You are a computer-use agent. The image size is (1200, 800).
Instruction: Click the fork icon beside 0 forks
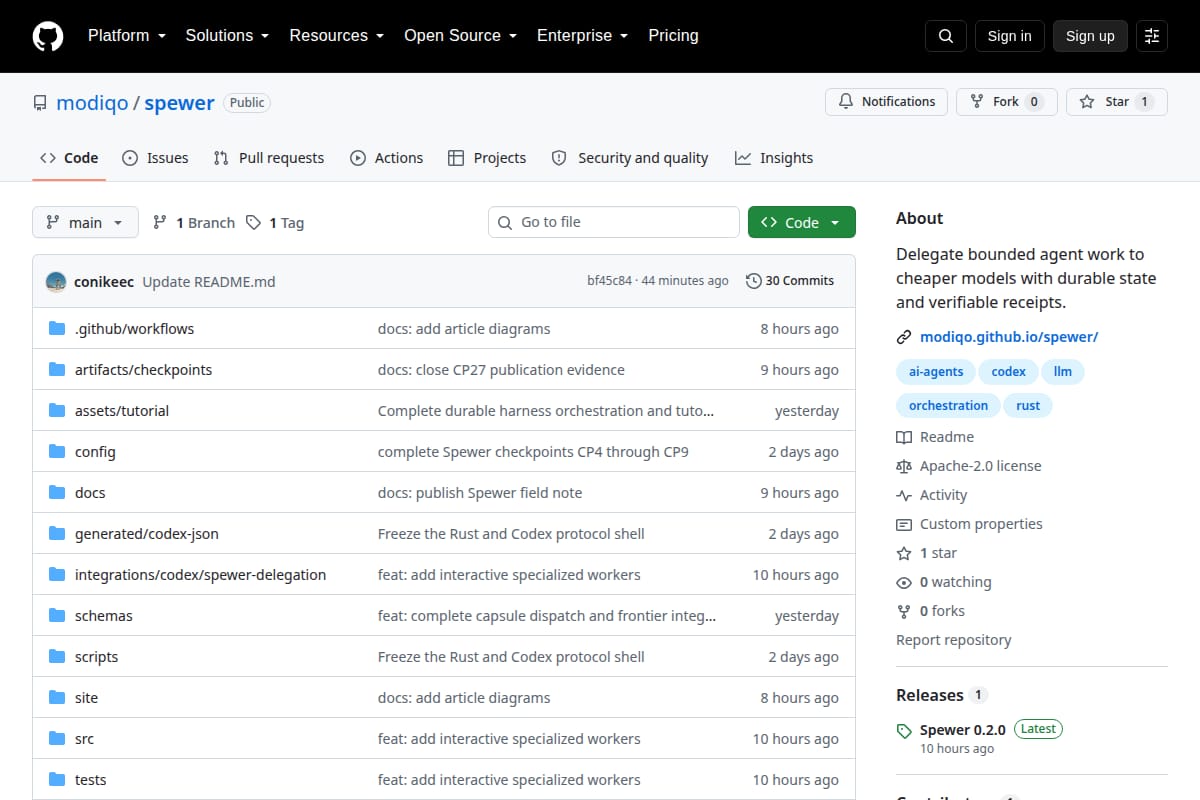[904, 611]
